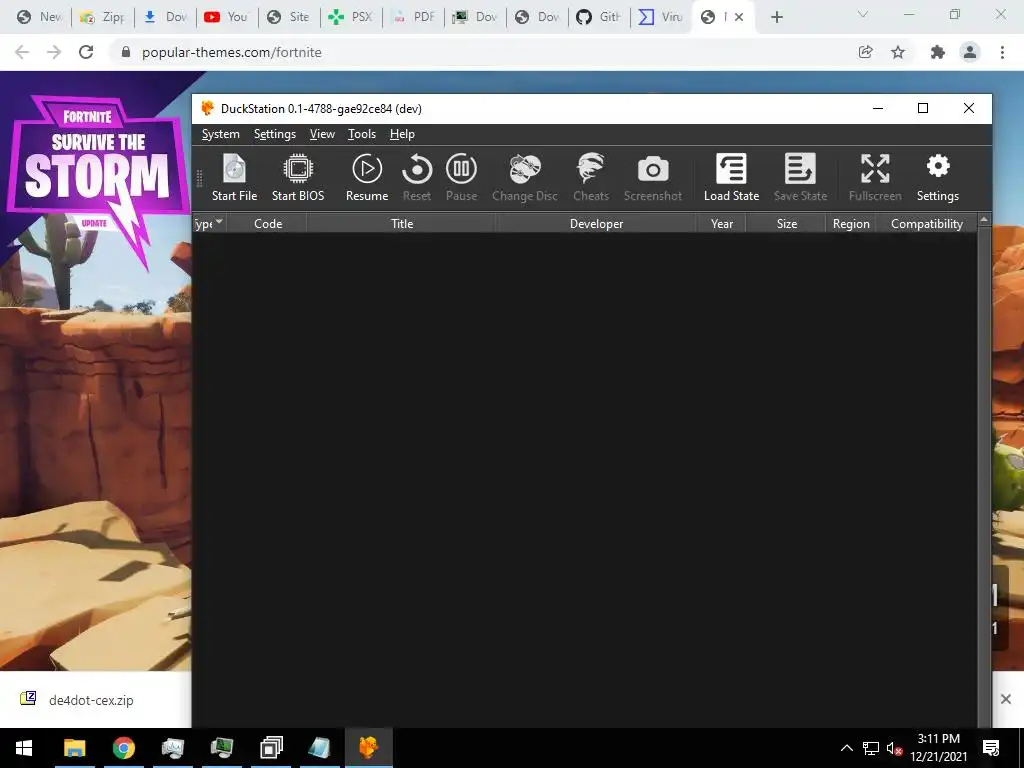Sort game list by Size column

point(786,223)
